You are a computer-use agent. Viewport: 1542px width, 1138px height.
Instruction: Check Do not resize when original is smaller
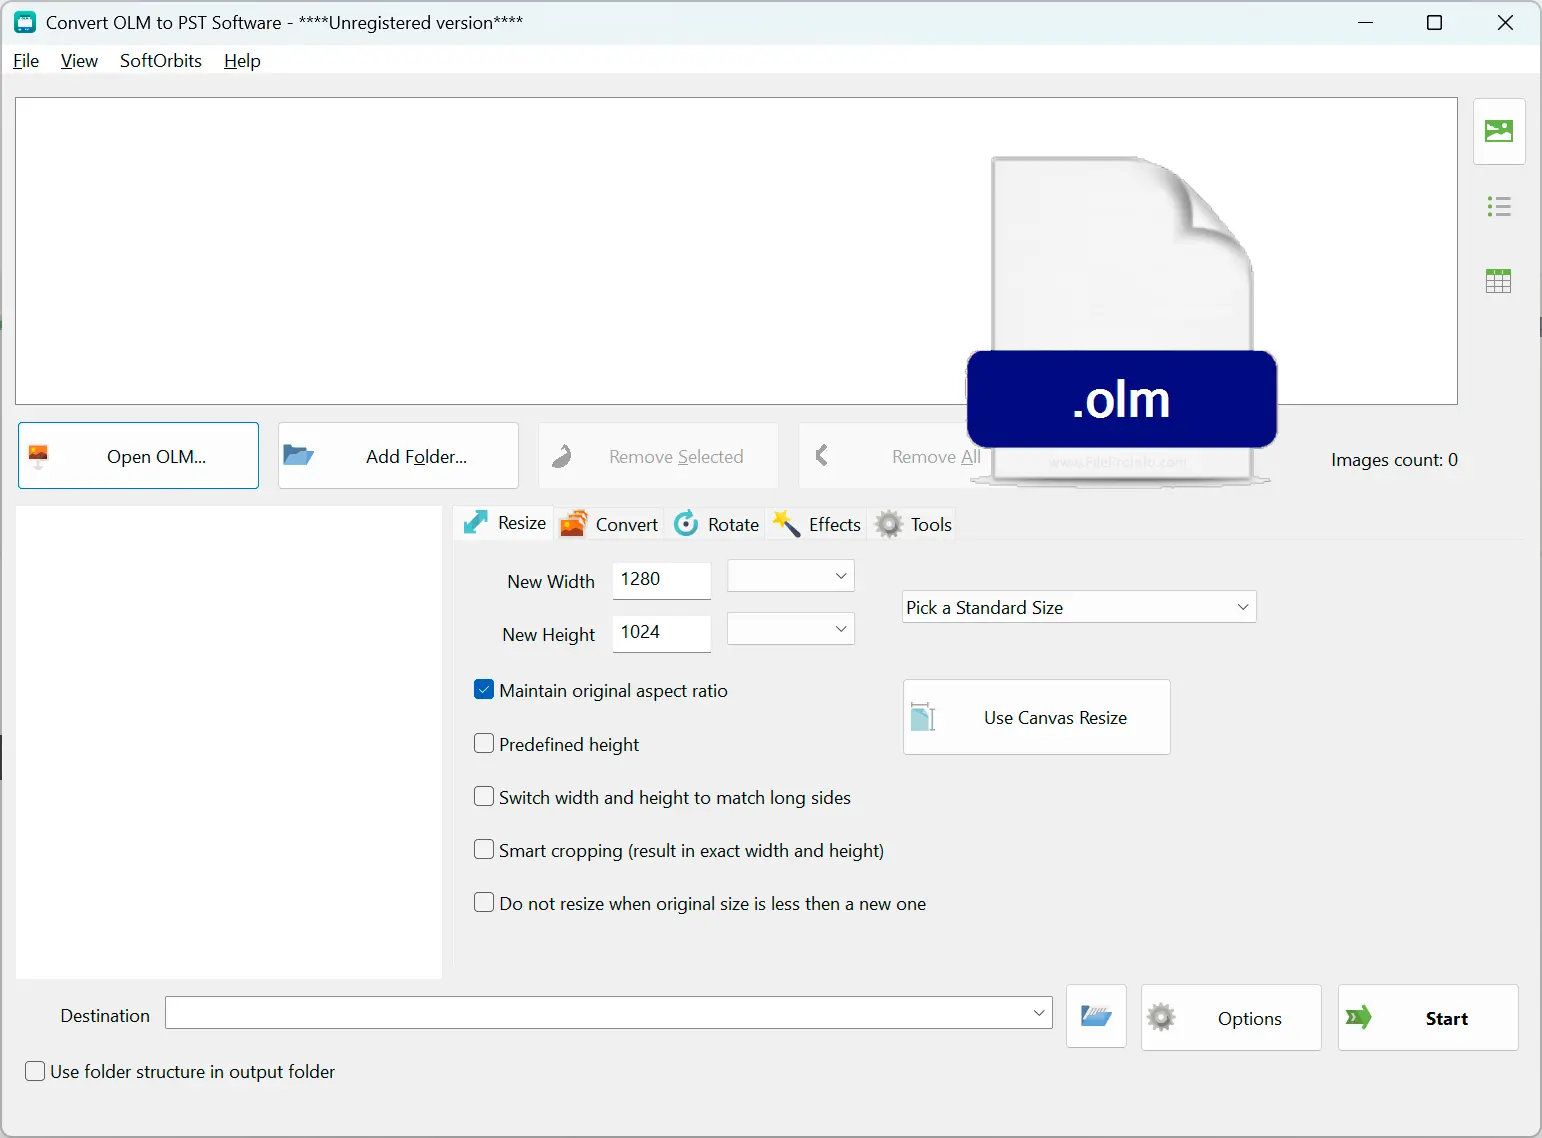coord(484,903)
